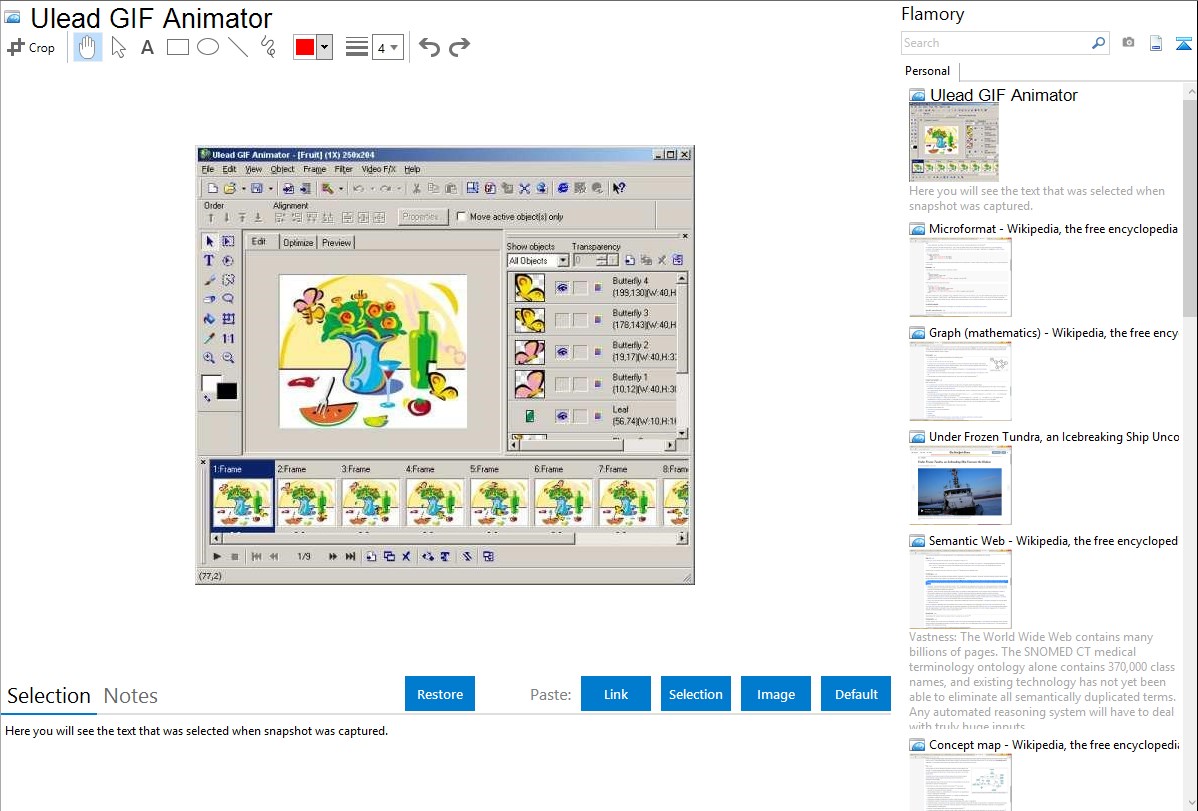Open the Save dropdown arrow in GIF Animator toolbar
The width and height of the screenshot is (1198, 811).
pyautogui.click(x=270, y=188)
